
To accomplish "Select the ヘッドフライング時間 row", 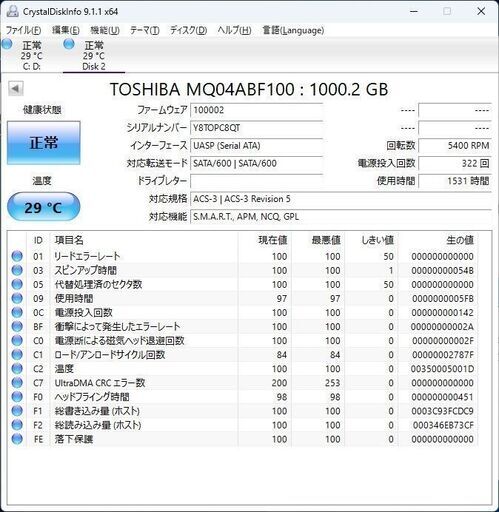I will coord(243,397).
